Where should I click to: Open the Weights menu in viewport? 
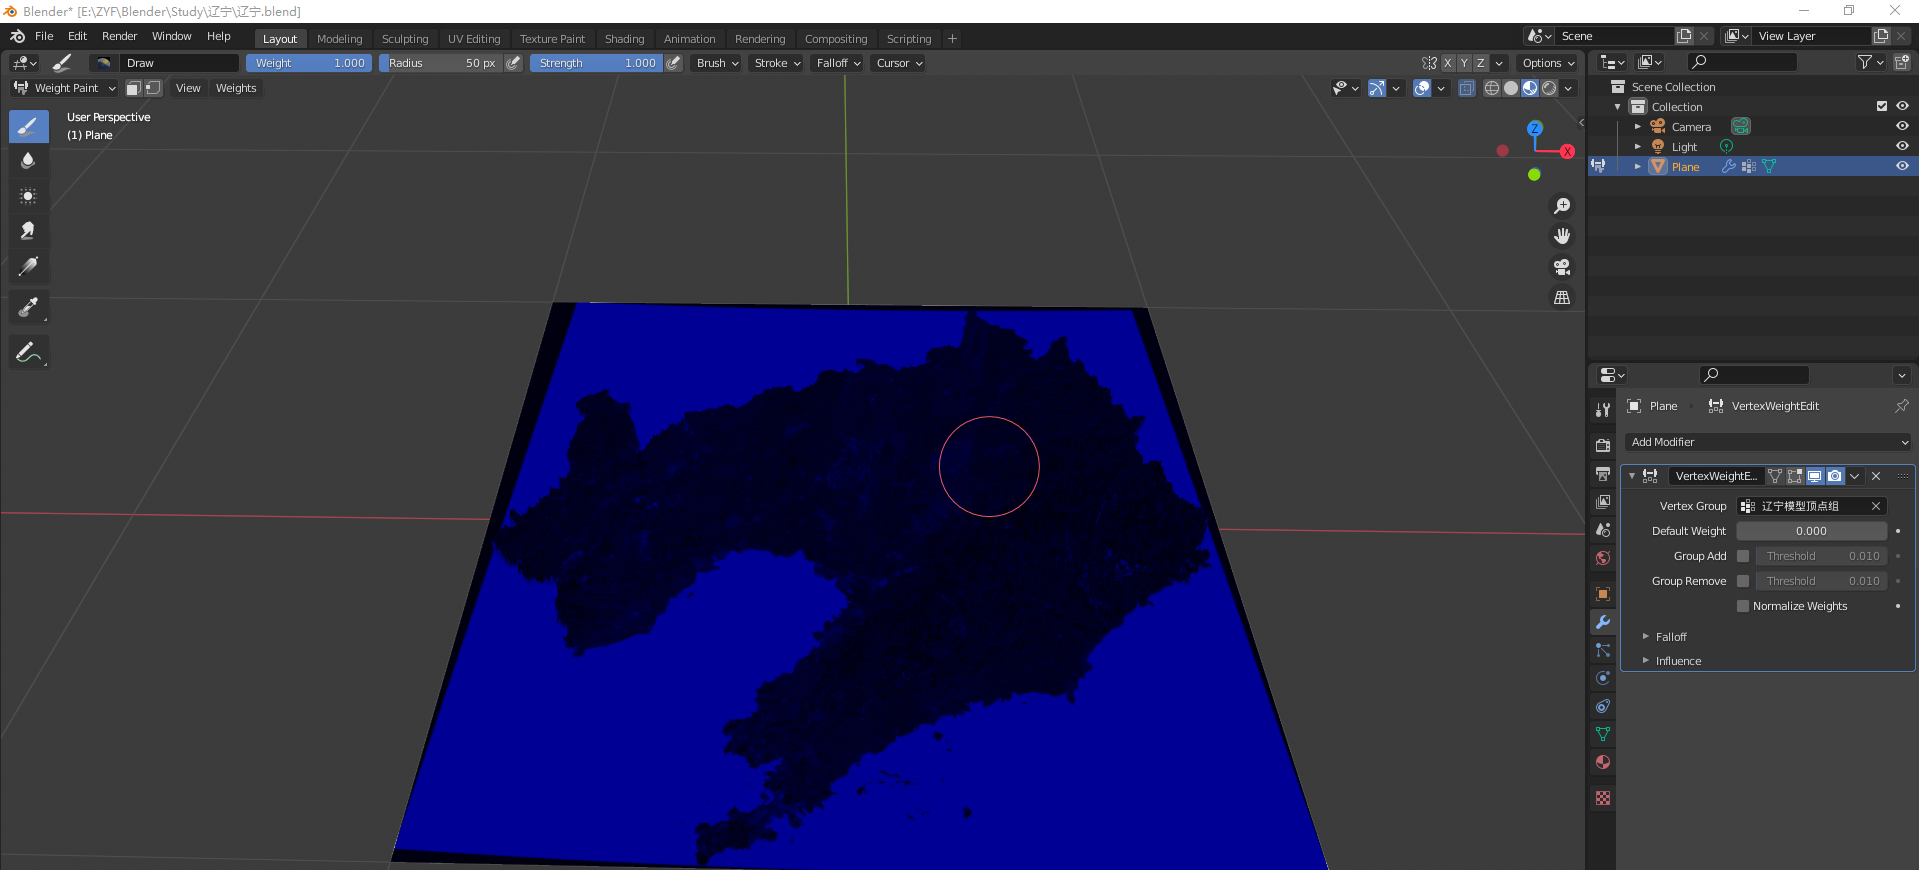coord(236,88)
